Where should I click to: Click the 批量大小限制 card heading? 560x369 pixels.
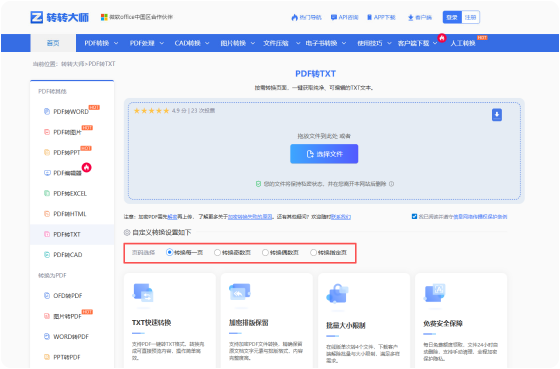pyautogui.click(x=346, y=325)
